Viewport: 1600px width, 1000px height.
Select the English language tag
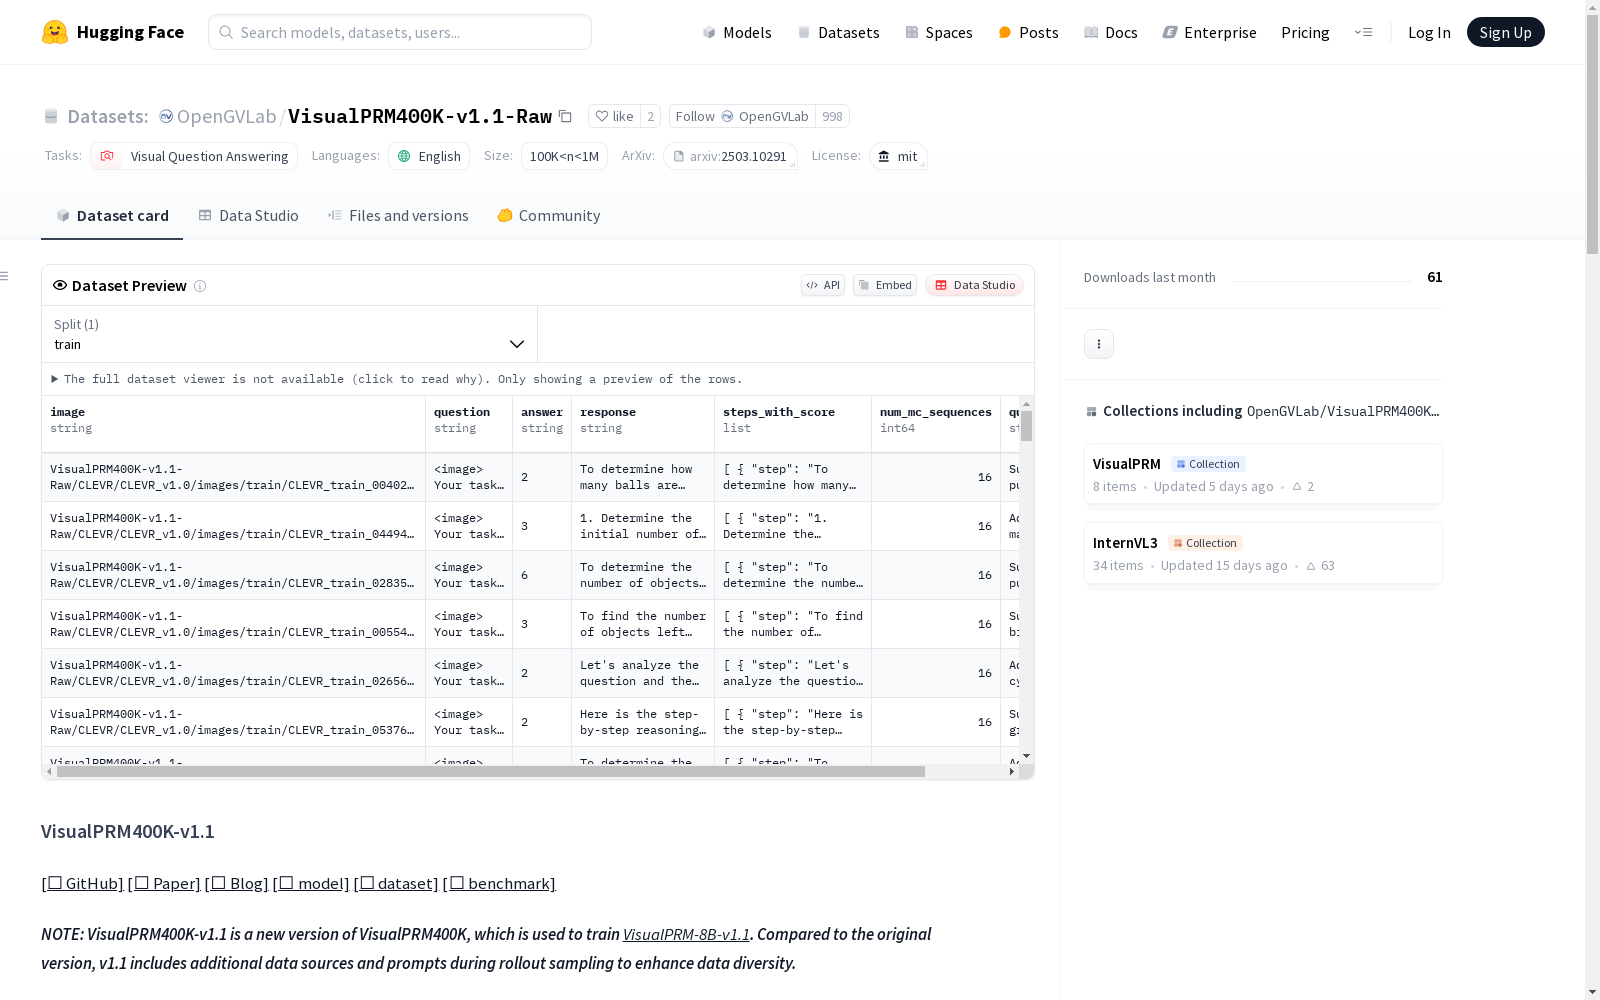[x=429, y=156]
